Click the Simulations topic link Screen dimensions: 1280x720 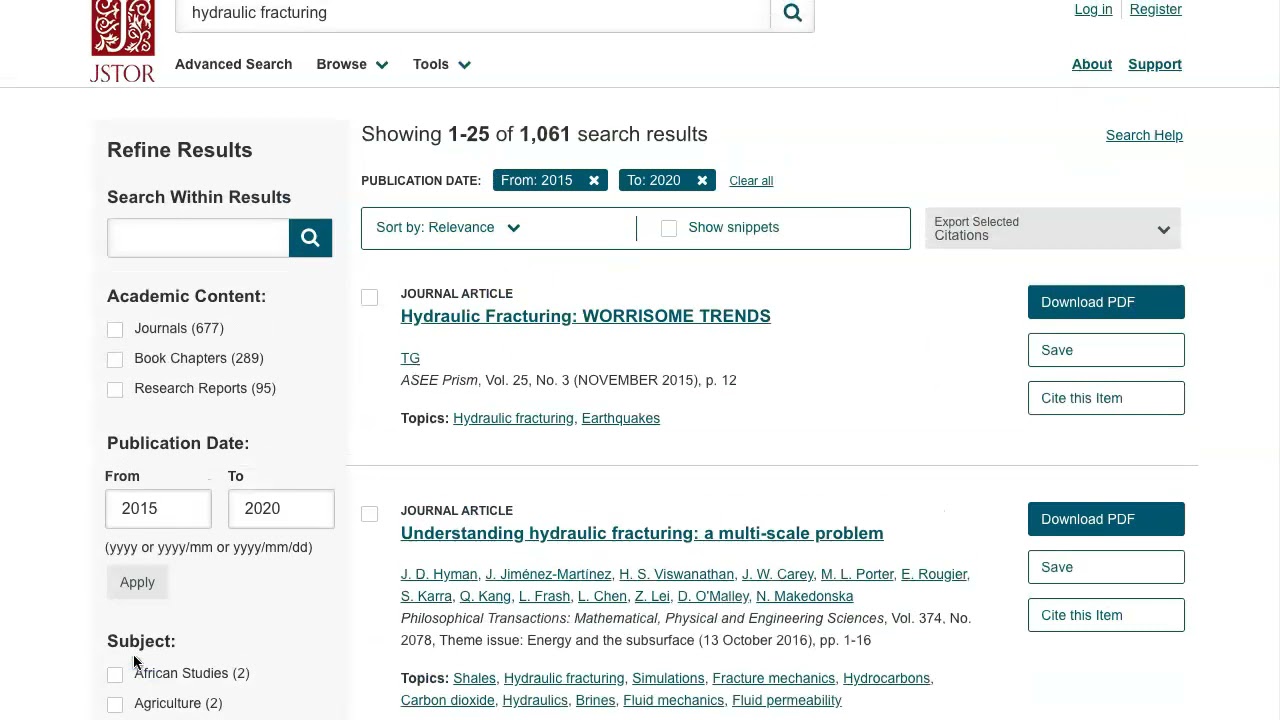click(x=668, y=678)
